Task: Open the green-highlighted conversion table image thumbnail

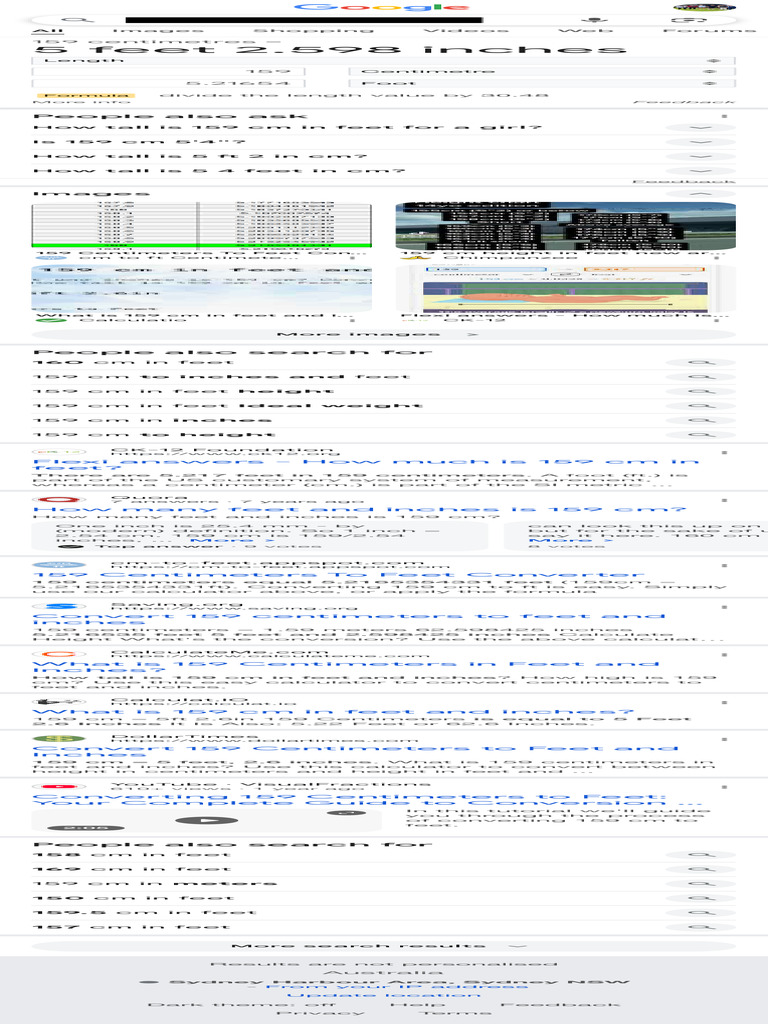Action: (x=202, y=225)
